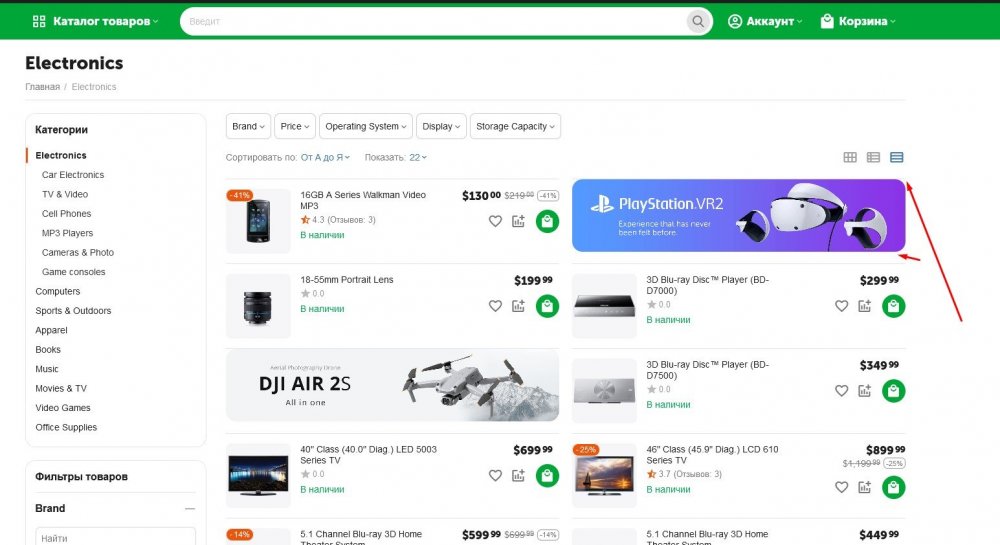This screenshot has width=1000, height=545.
Task: Open 'Аккаунт' dropdown menu
Action: 765,21
